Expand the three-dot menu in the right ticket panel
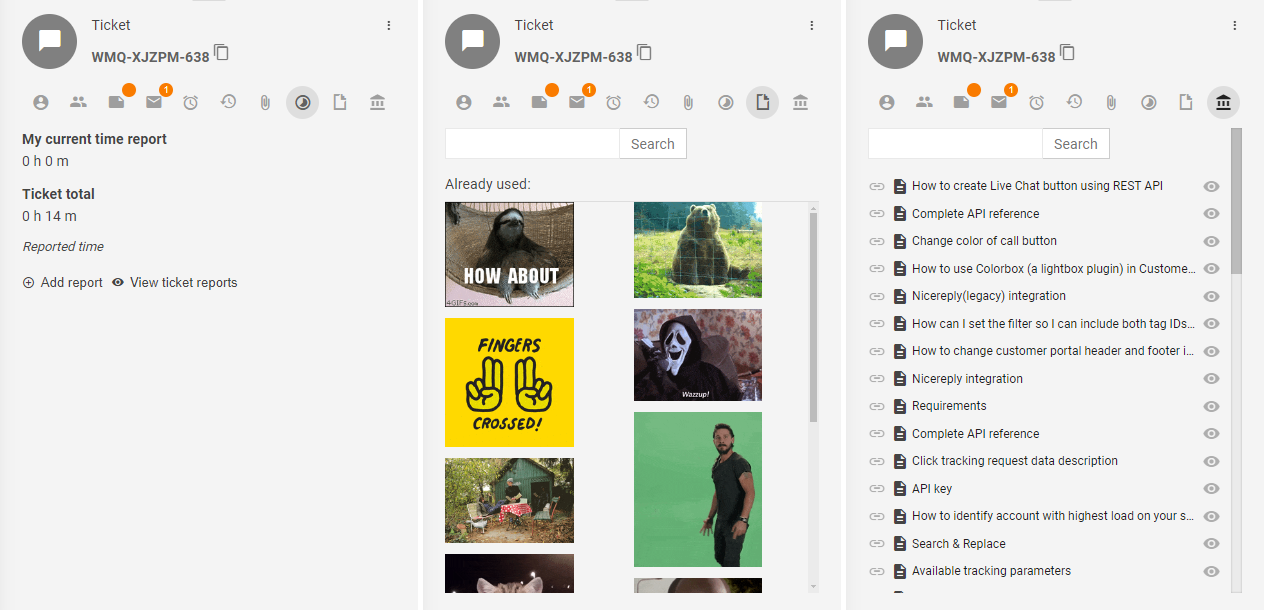This screenshot has height=610, width=1264. [x=1235, y=26]
